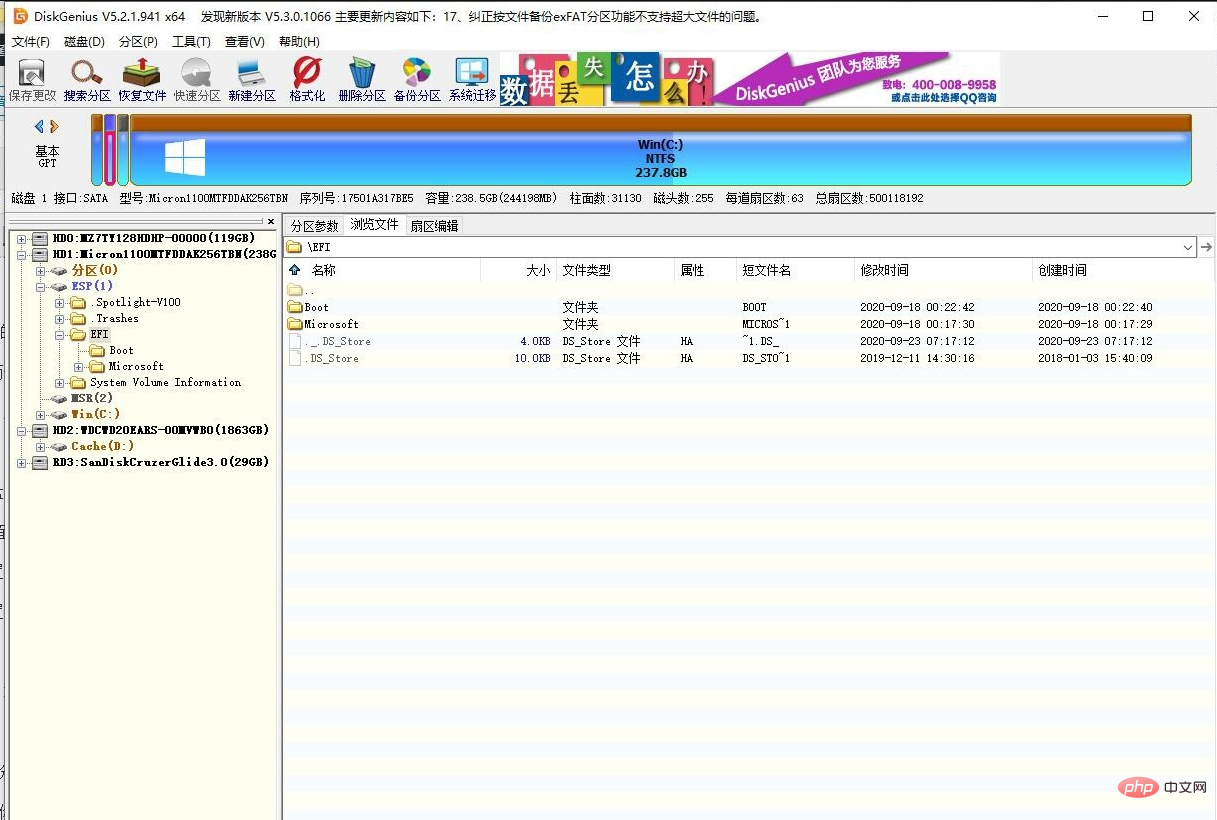The height and width of the screenshot is (820, 1217).
Task: Collapse the ESP(1) partition node
Action: tap(41, 286)
